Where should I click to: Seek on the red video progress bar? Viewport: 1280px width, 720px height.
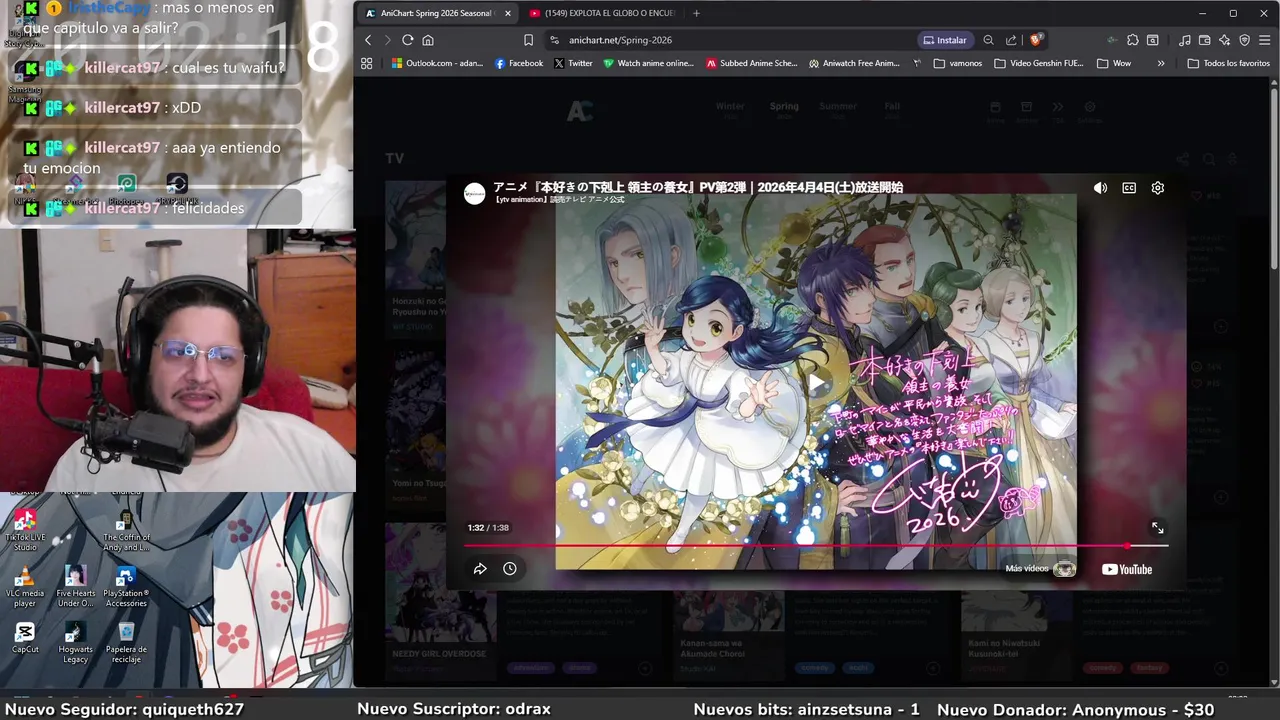tap(816, 545)
